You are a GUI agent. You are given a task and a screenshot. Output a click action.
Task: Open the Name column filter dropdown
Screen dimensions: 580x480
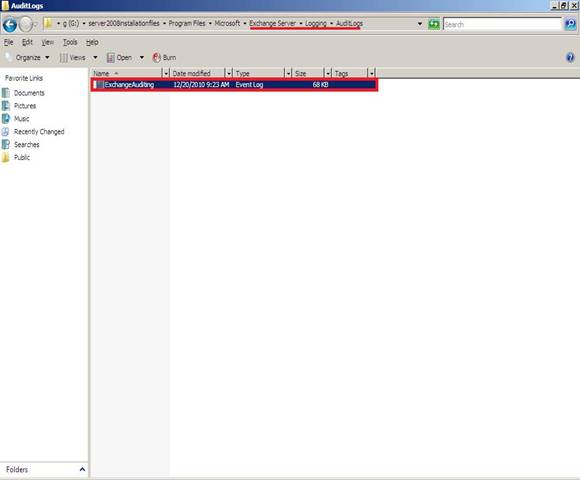point(166,73)
